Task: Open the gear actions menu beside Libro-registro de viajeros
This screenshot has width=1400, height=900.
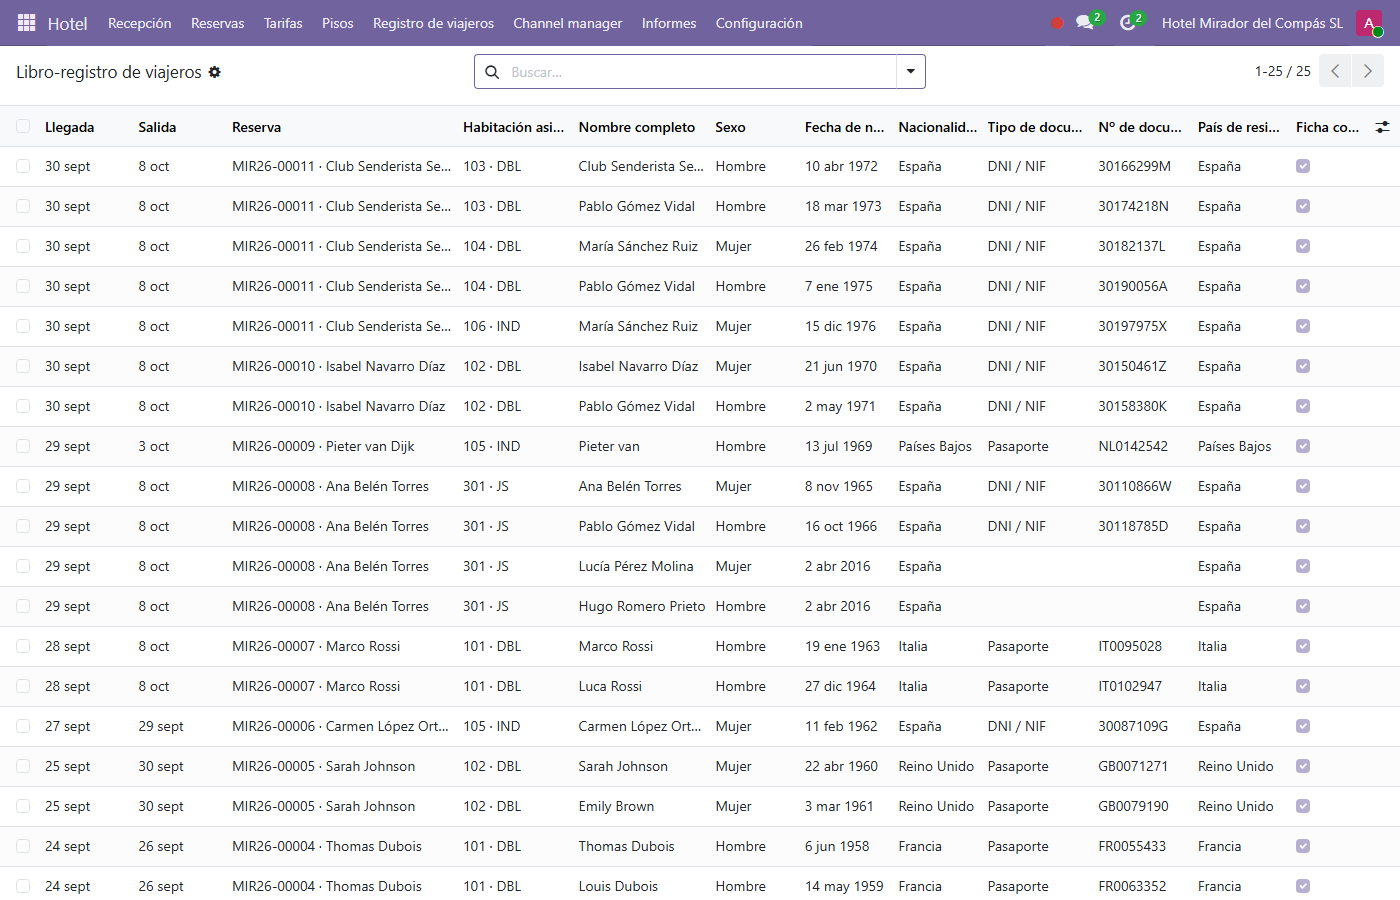Action: pos(214,72)
